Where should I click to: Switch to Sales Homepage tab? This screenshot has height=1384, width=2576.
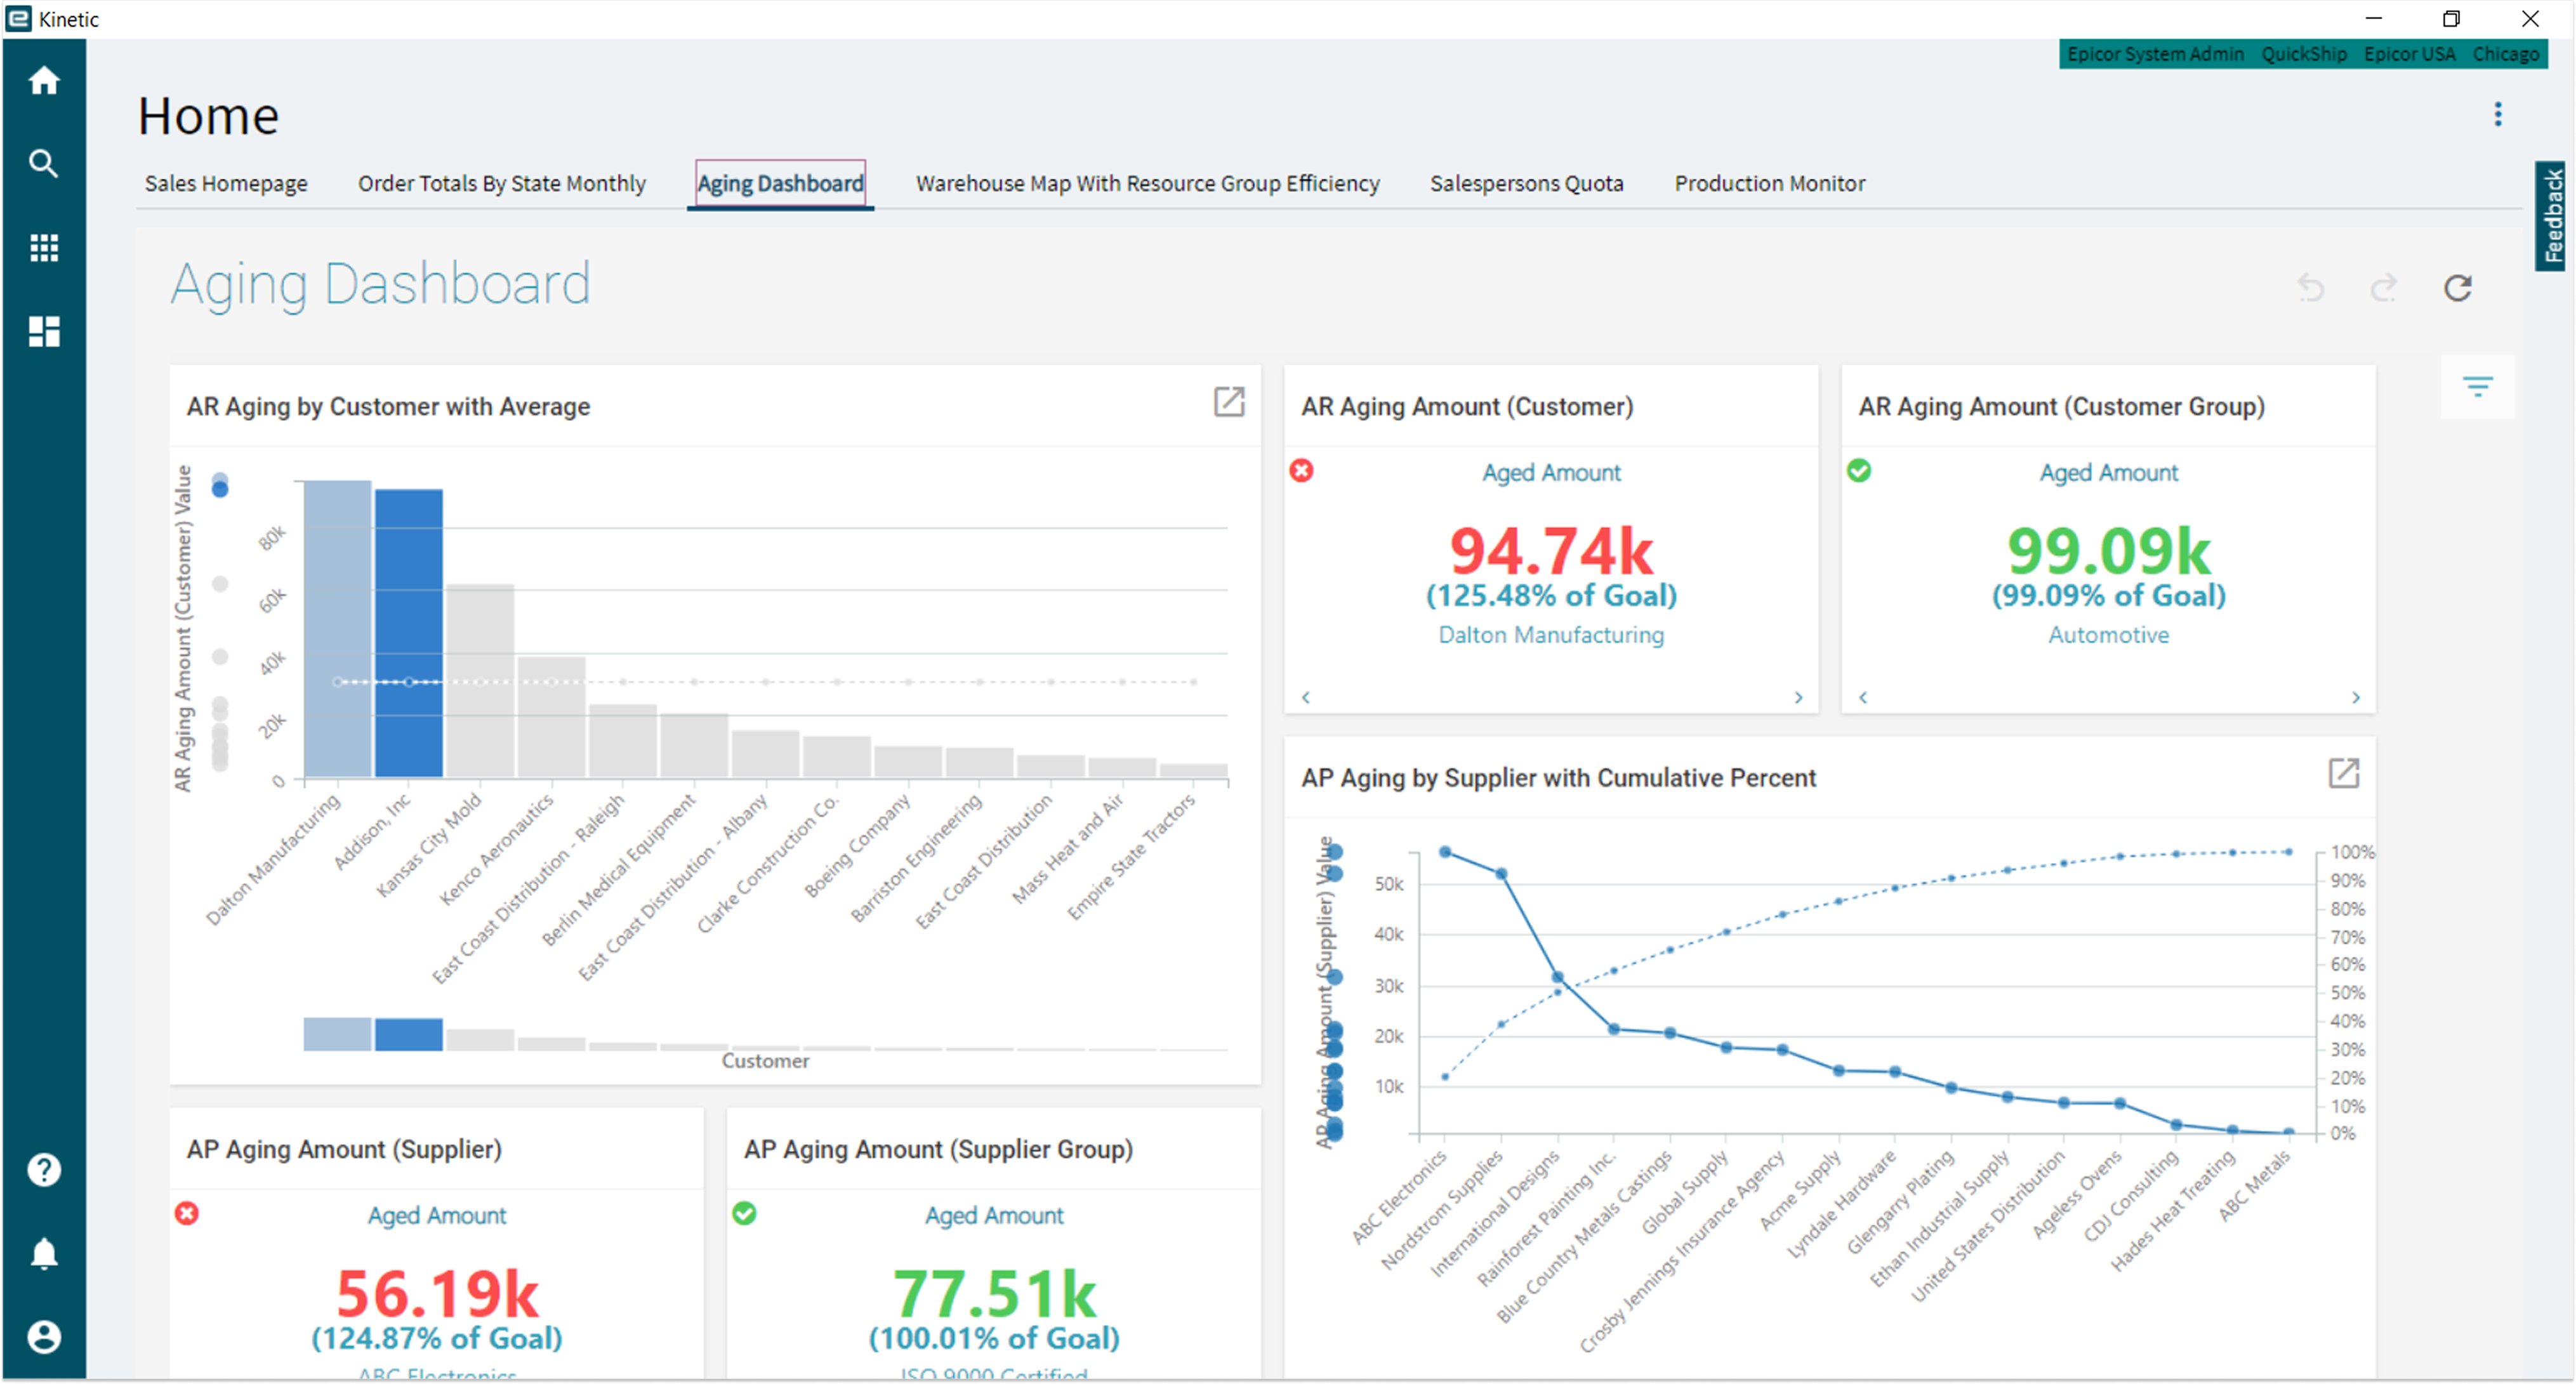point(226,183)
